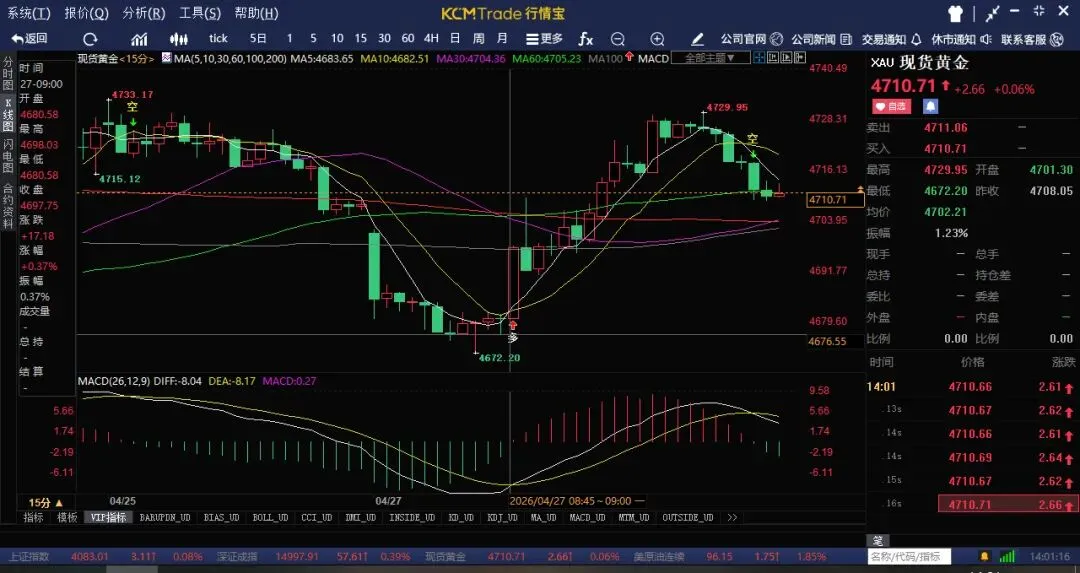Screen dimensions: 1080x573
Task: Toggle the 自选 favorite heart button
Action: 891,106
